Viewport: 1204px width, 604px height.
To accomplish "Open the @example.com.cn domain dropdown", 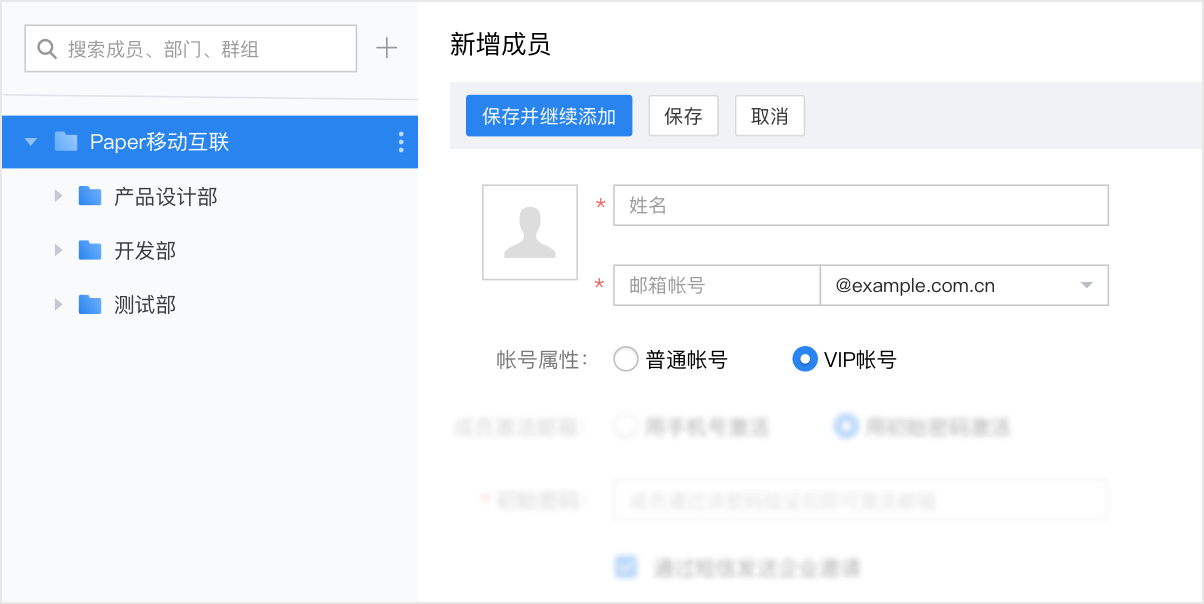I will pyautogui.click(x=1086, y=285).
